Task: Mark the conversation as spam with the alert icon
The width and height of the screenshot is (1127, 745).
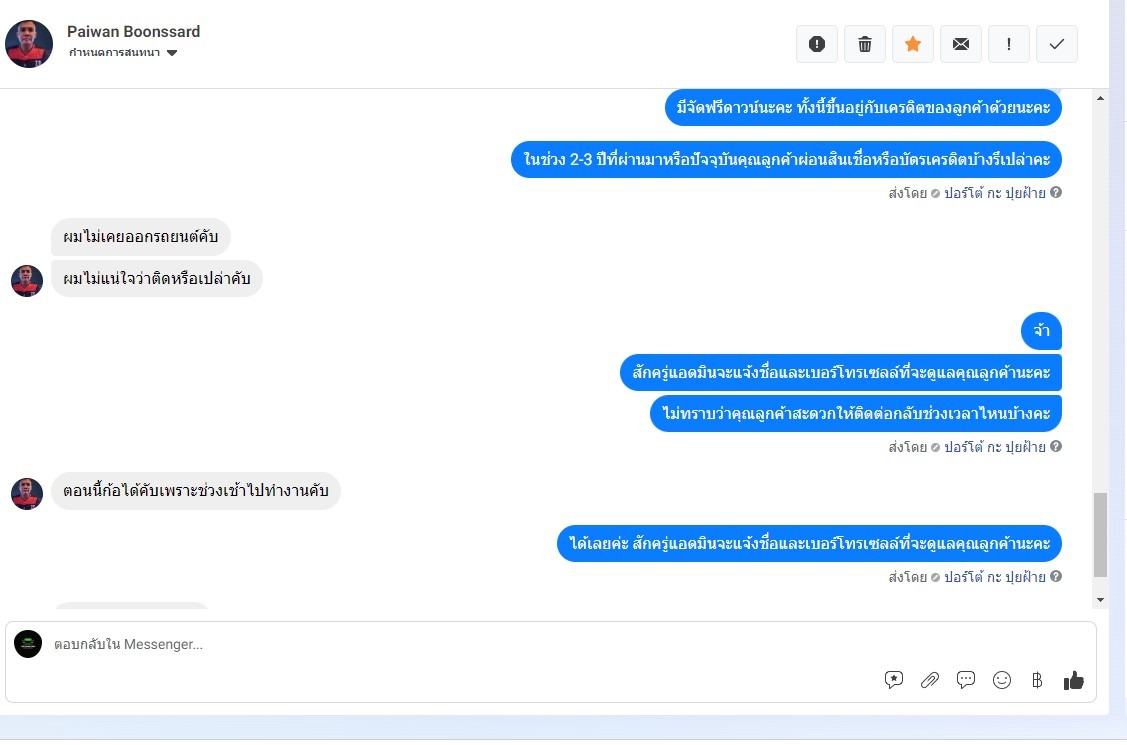Action: [x=816, y=44]
